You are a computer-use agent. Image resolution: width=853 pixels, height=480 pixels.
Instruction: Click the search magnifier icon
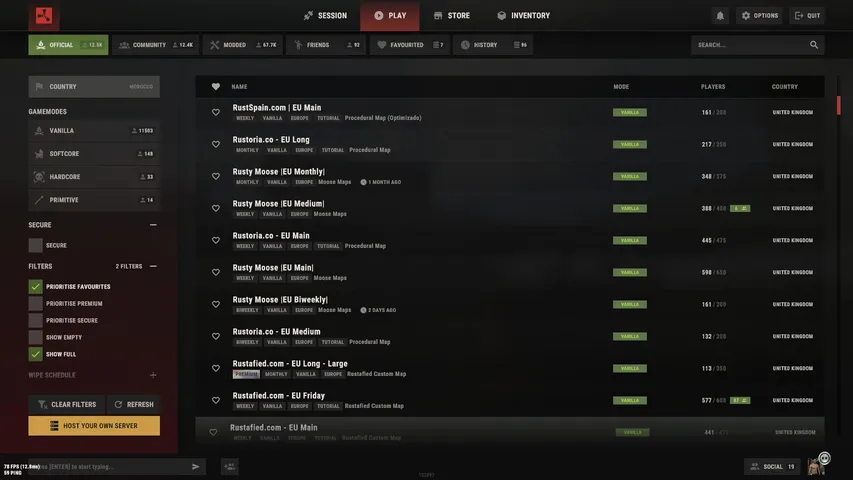tap(814, 45)
